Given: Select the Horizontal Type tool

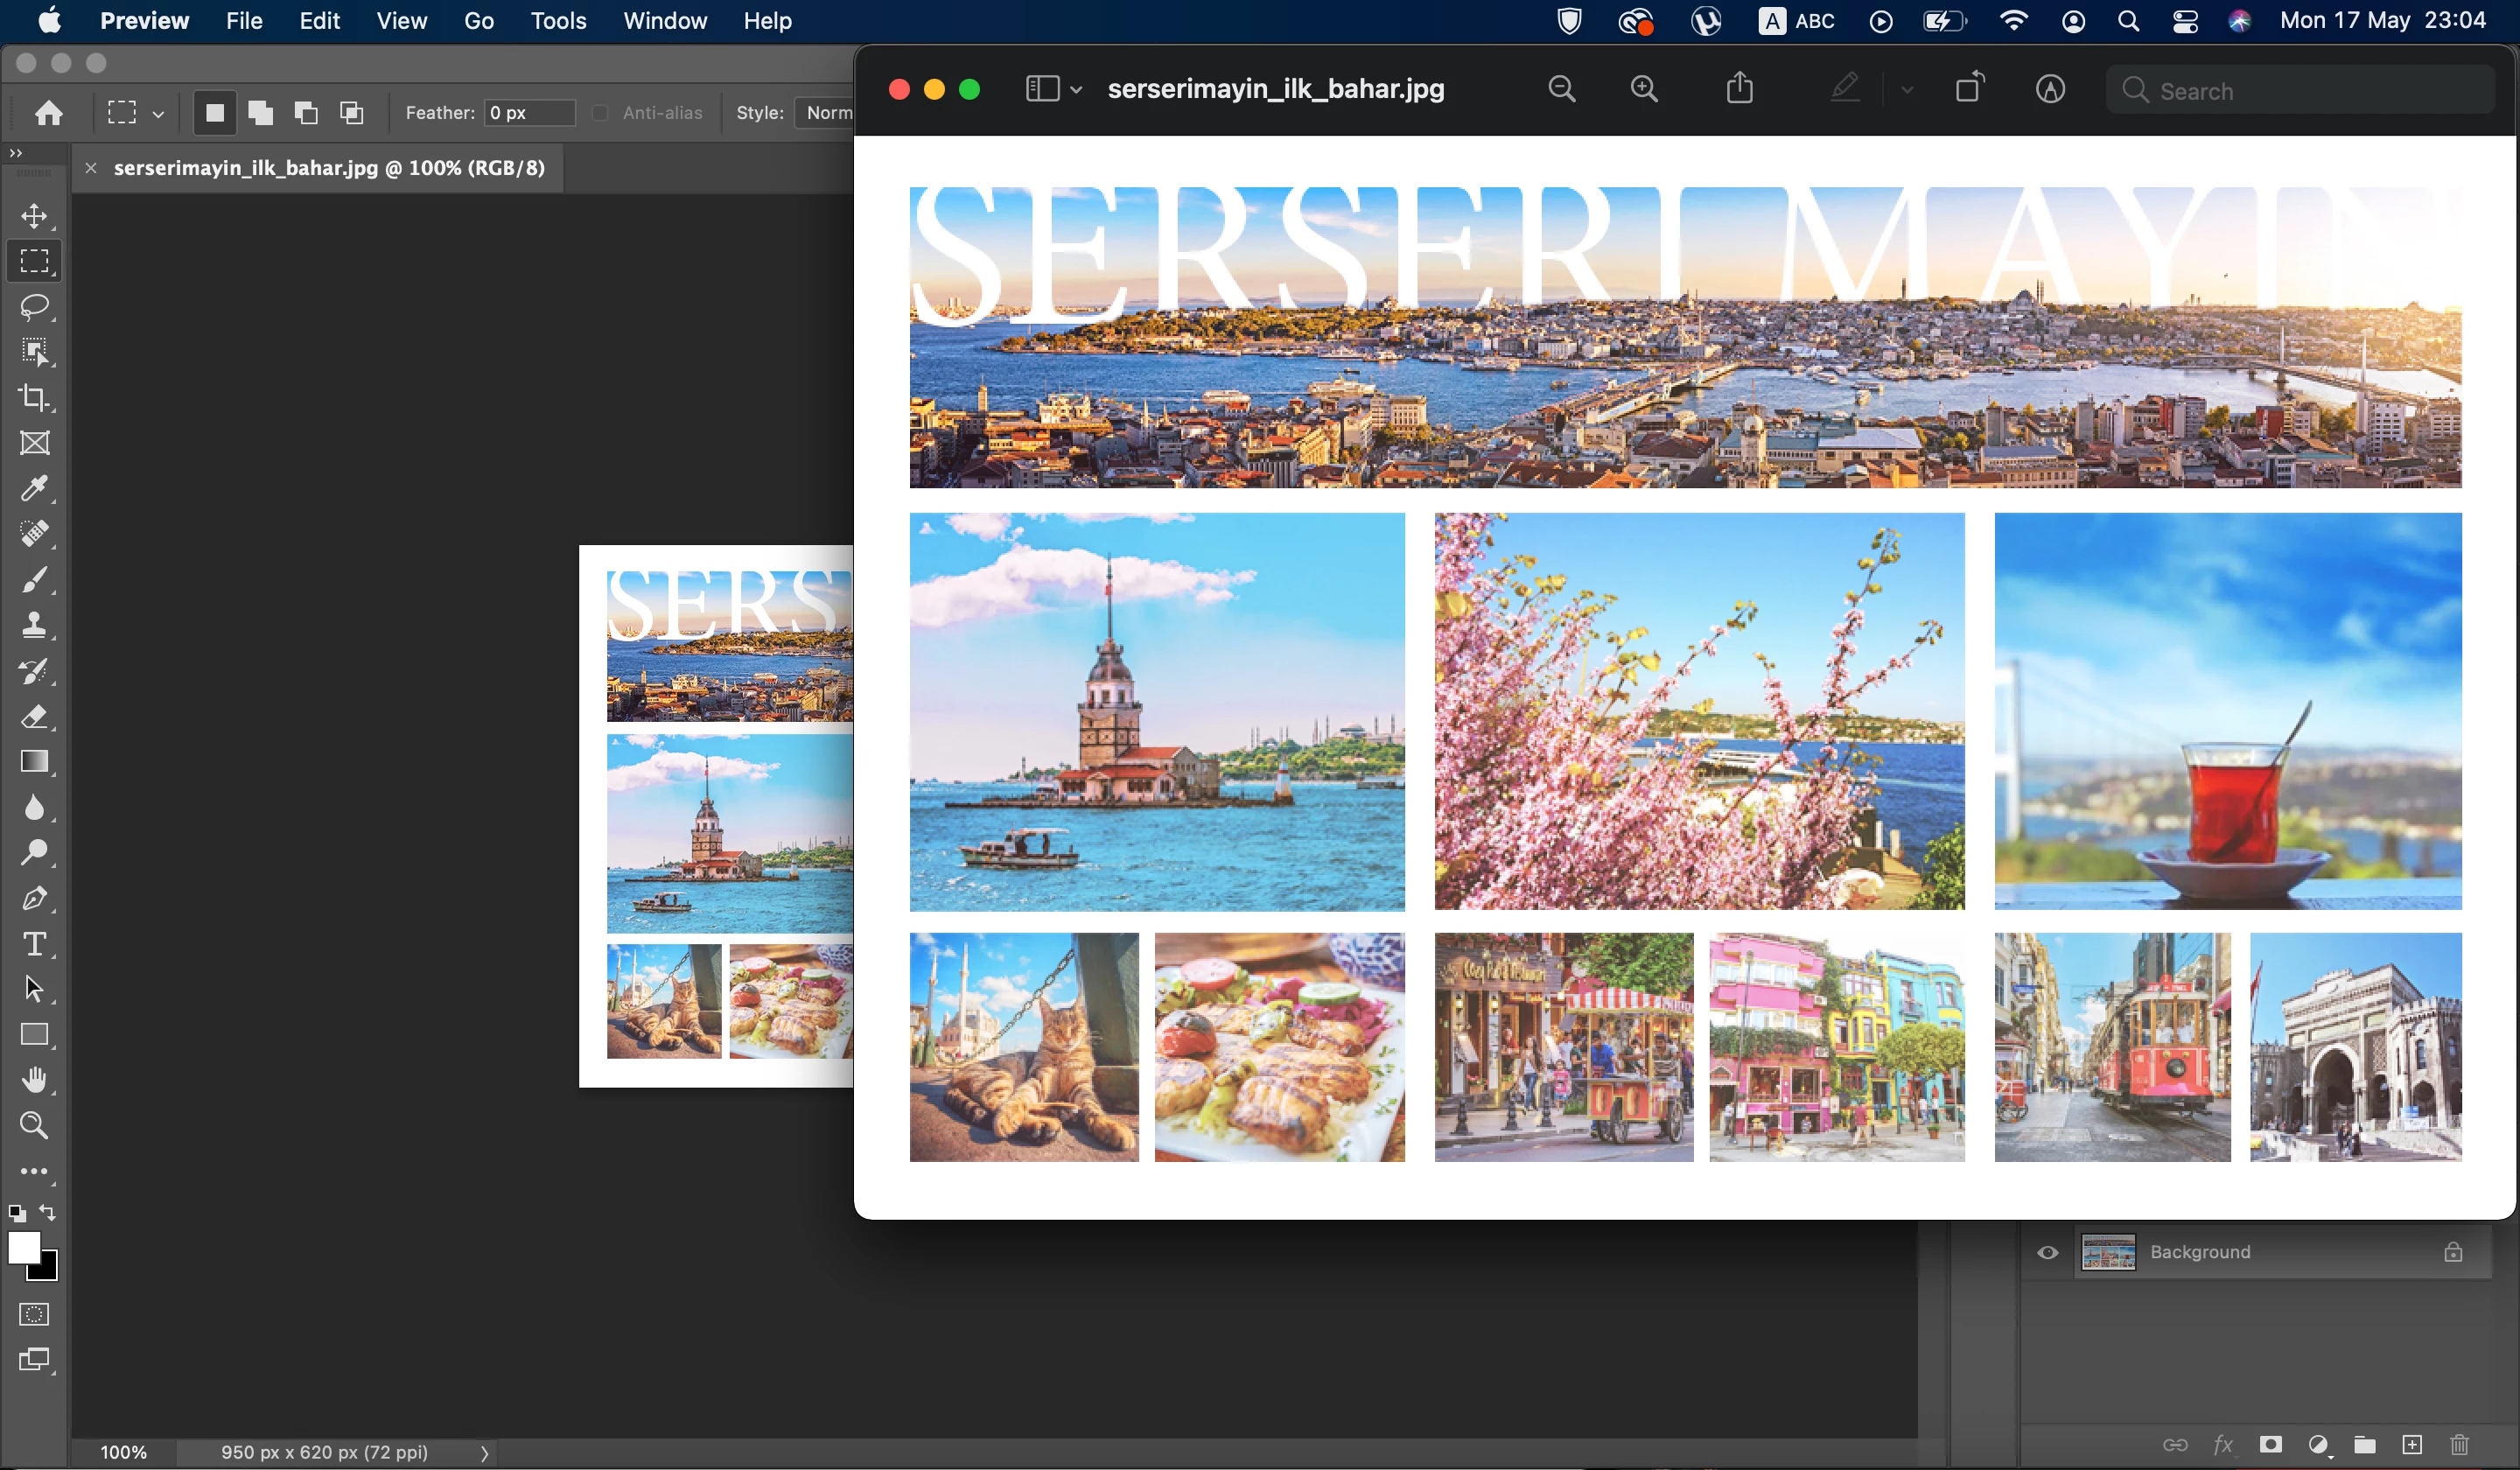Looking at the screenshot, I should click(35, 944).
